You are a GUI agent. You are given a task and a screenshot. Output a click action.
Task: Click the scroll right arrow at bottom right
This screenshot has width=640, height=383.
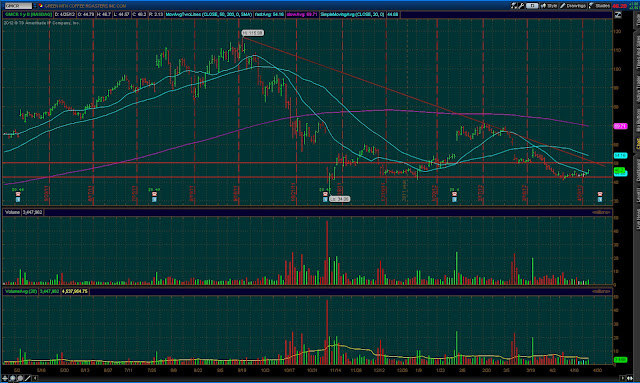click(622, 378)
